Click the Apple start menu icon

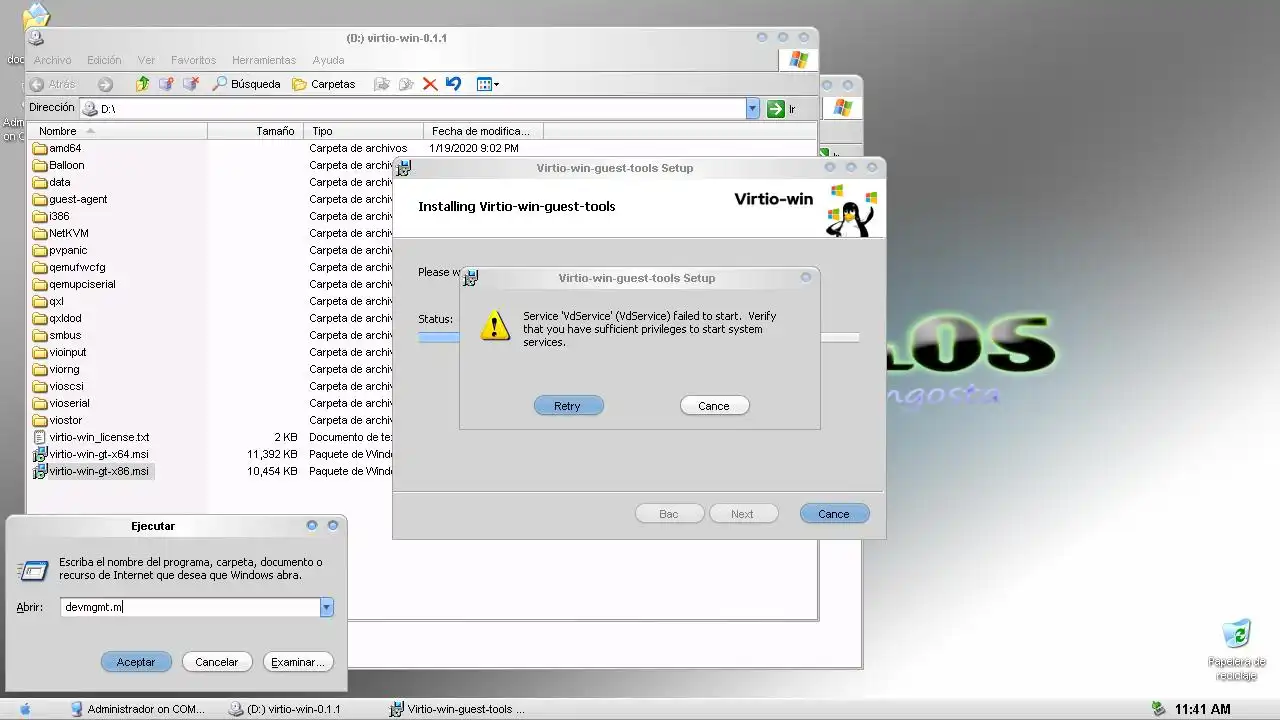26,709
